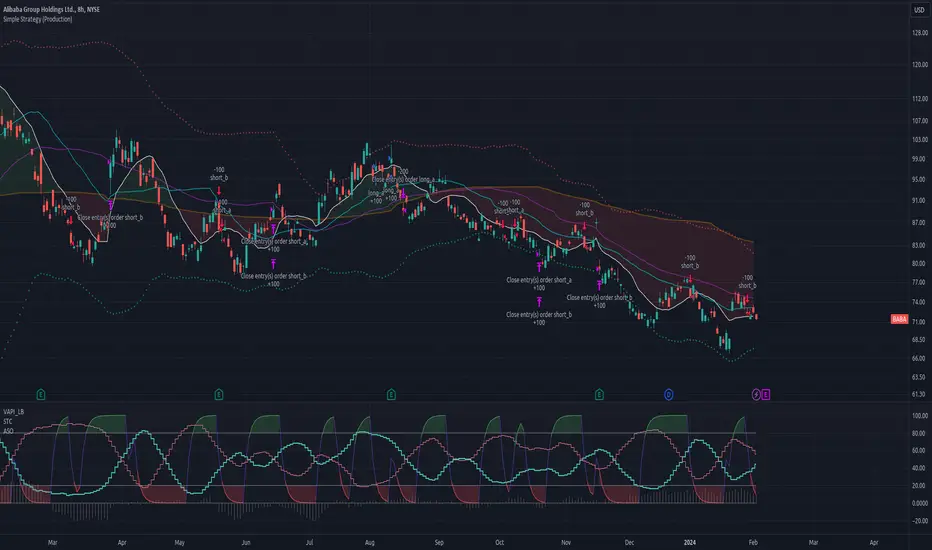This screenshot has width=932, height=550.
Task: Click the 95.00 price axis label
Action: point(920,179)
